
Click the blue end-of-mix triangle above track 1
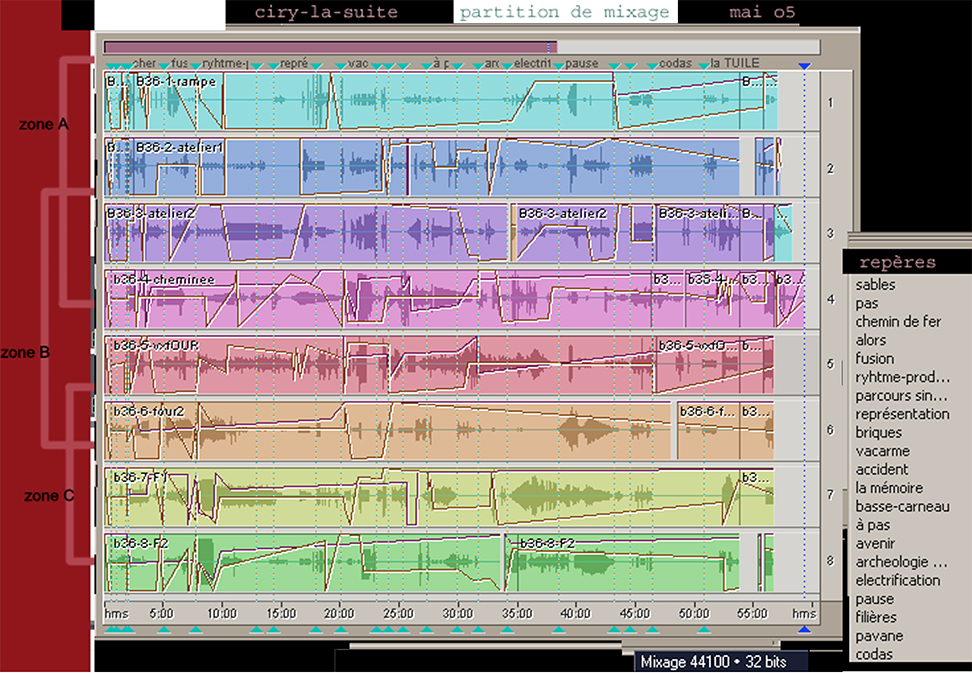click(805, 66)
